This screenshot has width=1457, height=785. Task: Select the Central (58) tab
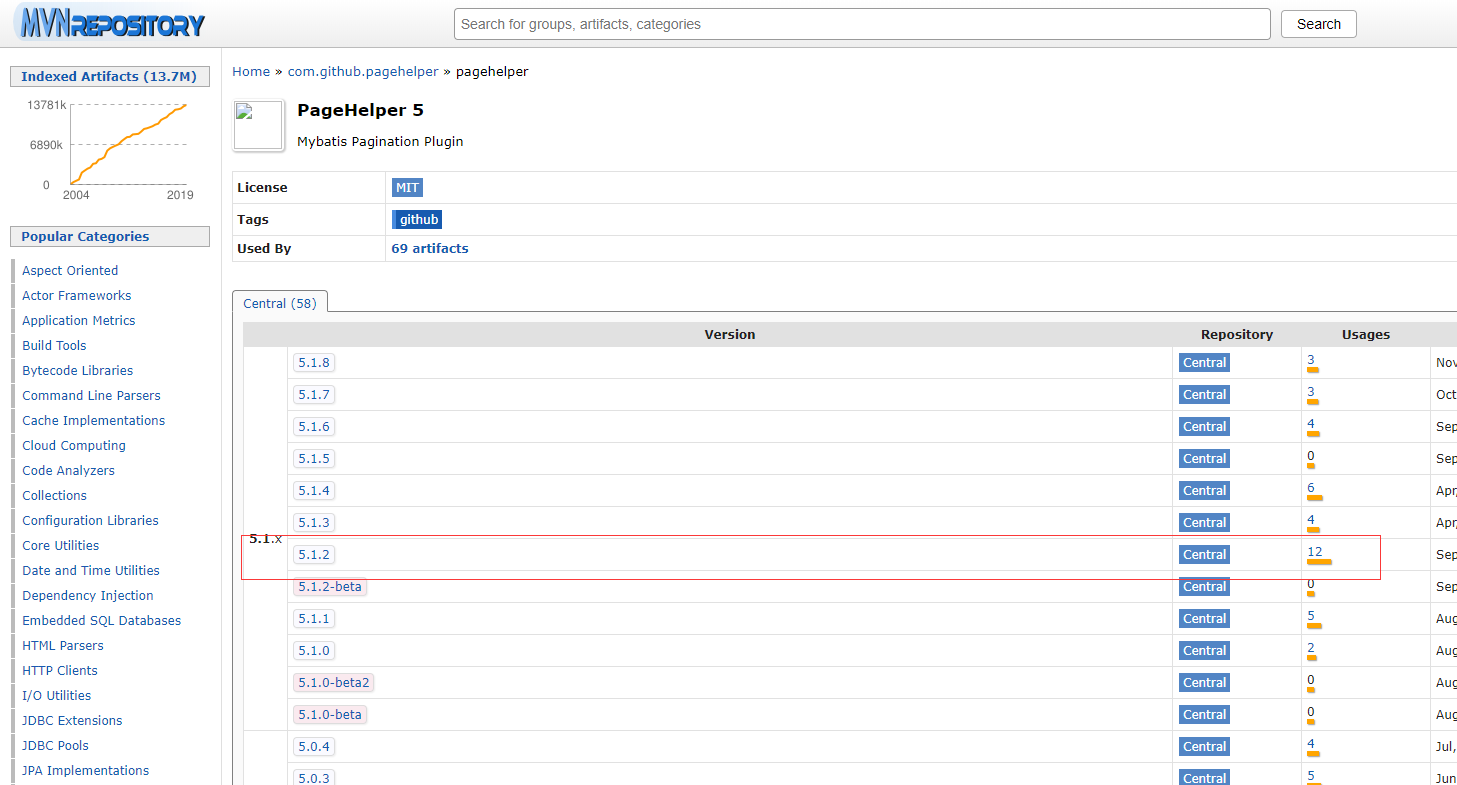click(279, 303)
